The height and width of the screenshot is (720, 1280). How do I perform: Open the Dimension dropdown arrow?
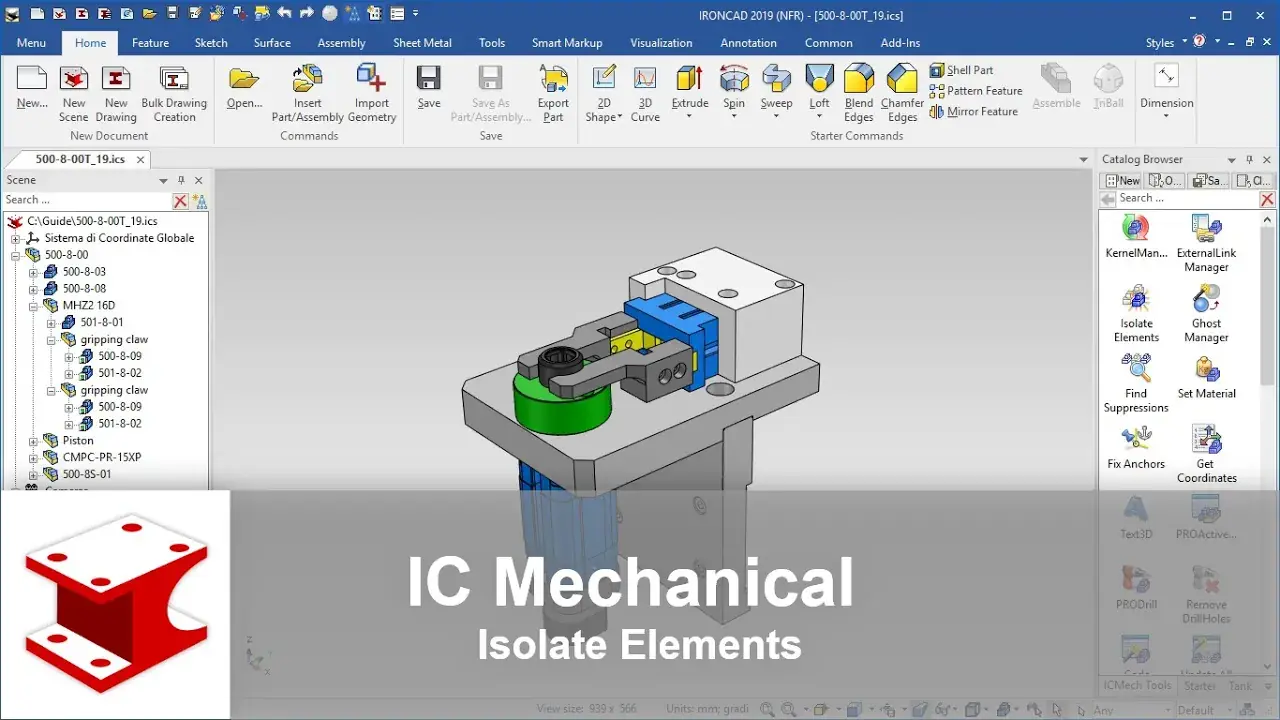(1166, 116)
